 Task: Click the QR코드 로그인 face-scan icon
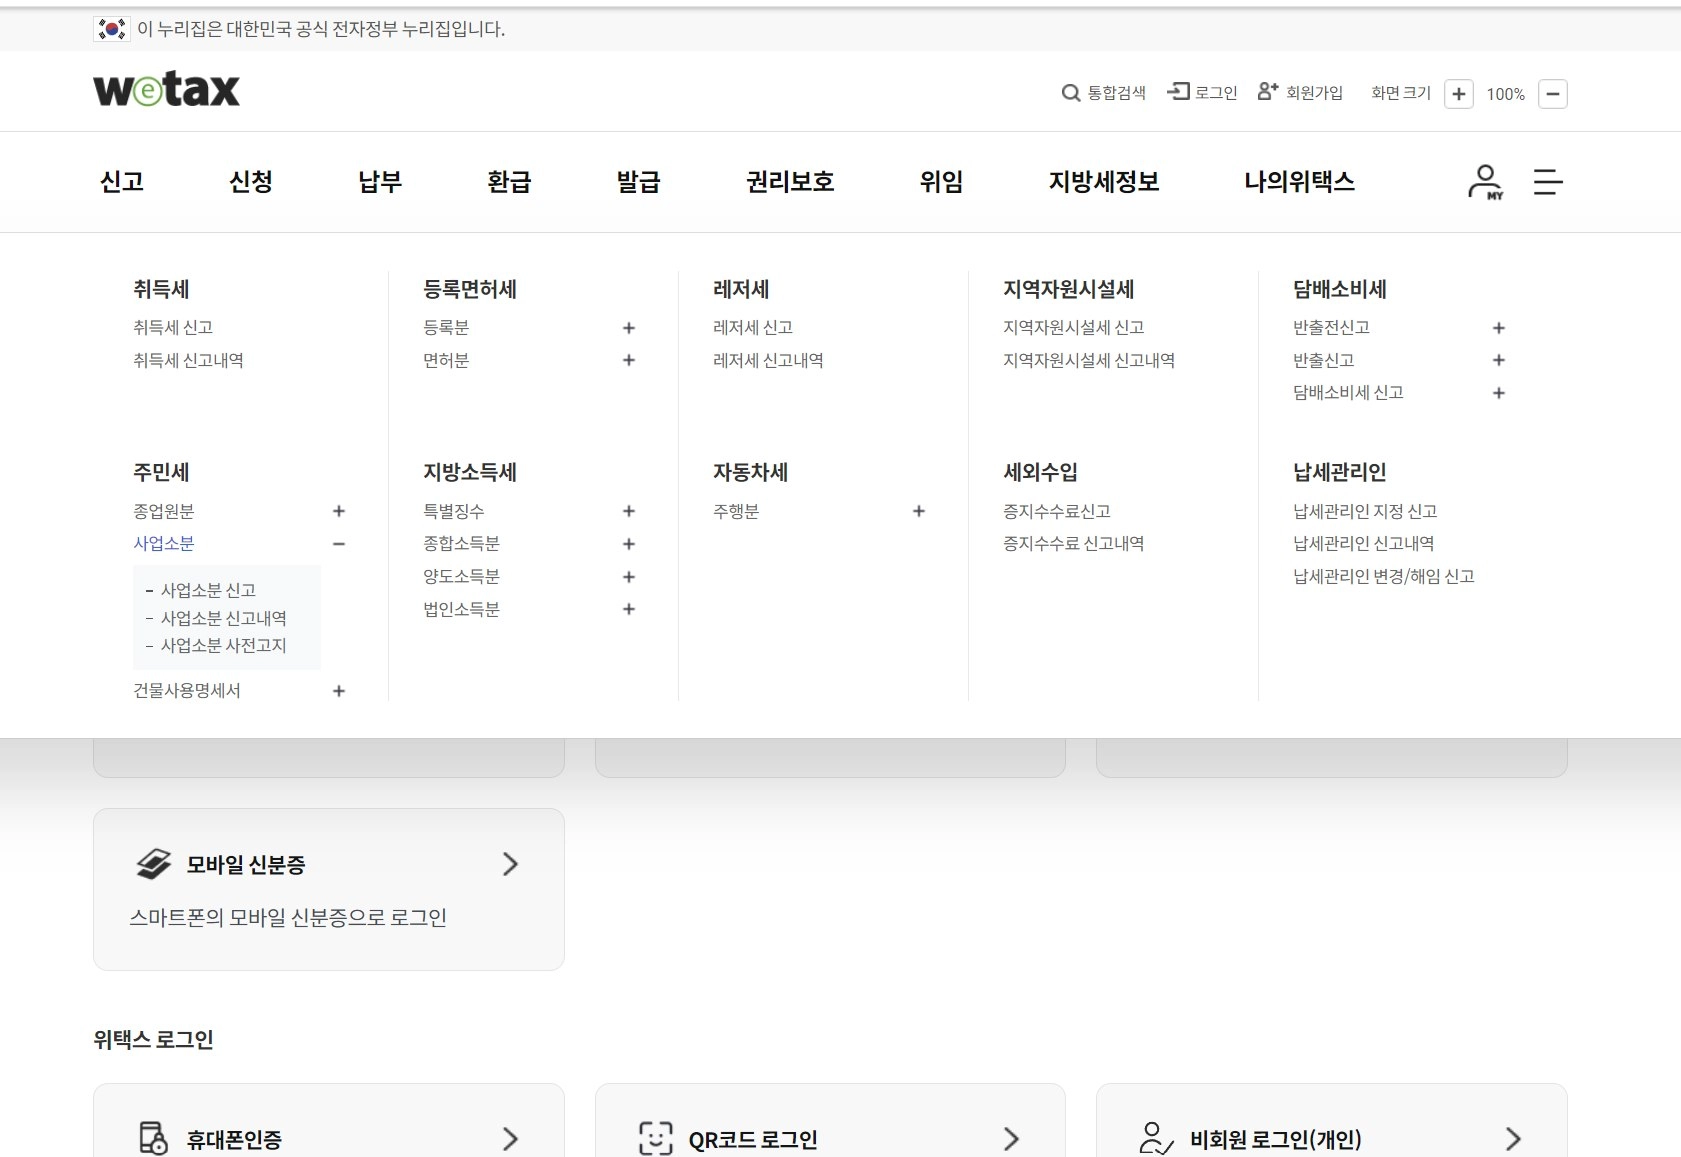pyautogui.click(x=656, y=1138)
